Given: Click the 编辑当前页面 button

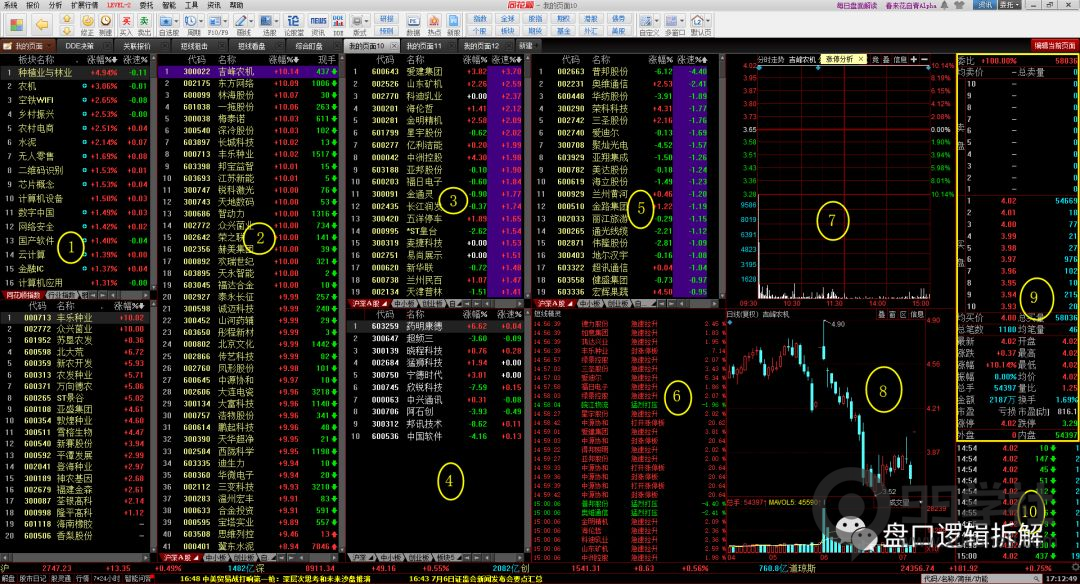Looking at the screenshot, I should 1054,46.
